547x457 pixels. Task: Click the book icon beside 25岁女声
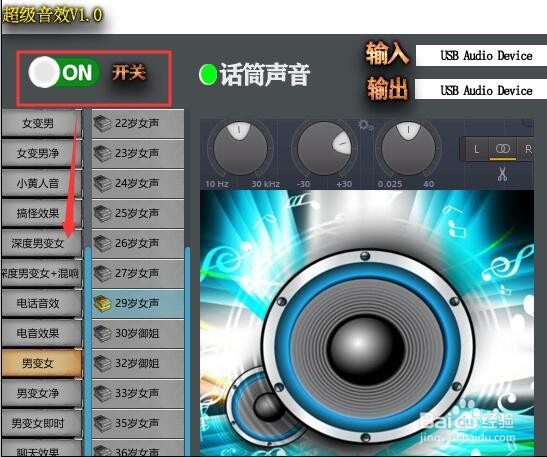[x=103, y=214]
